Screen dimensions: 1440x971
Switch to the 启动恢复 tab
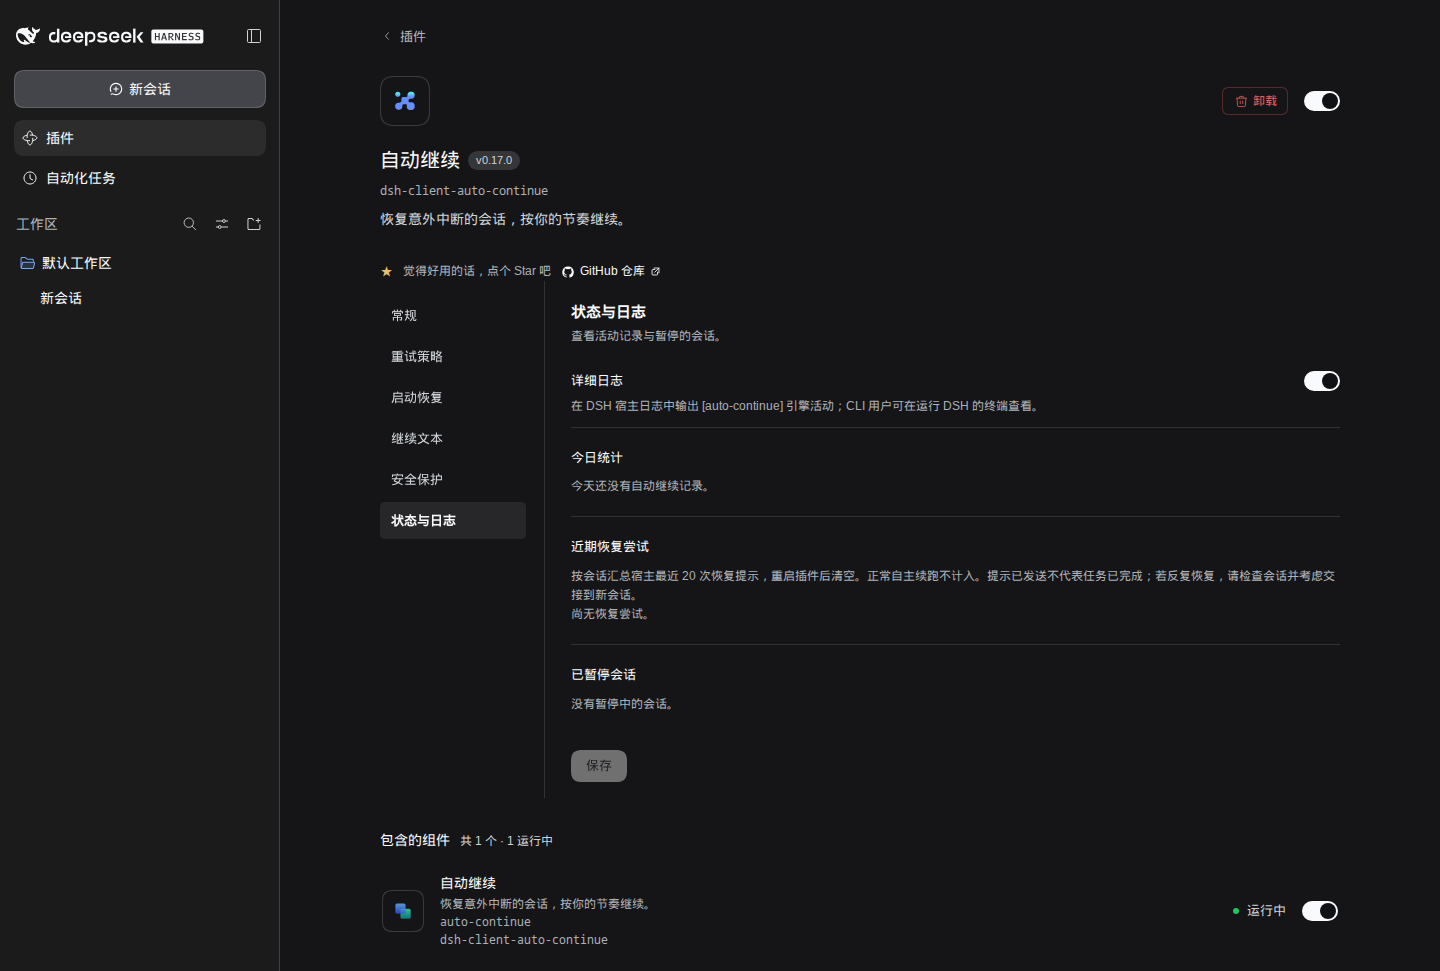(453, 398)
